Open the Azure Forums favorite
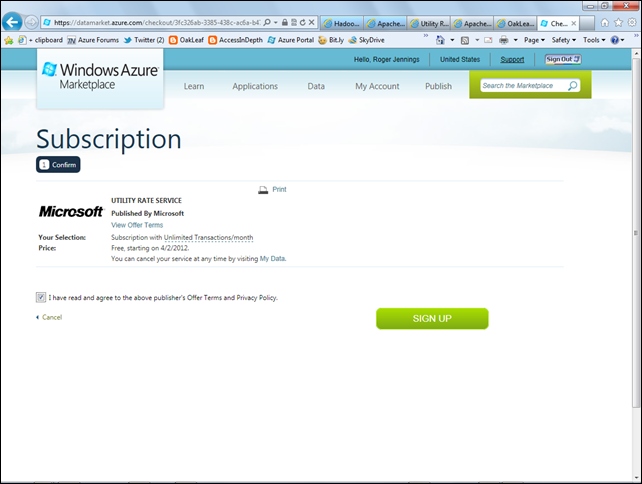The width and height of the screenshot is (642, 484). (x=93, y=40)
